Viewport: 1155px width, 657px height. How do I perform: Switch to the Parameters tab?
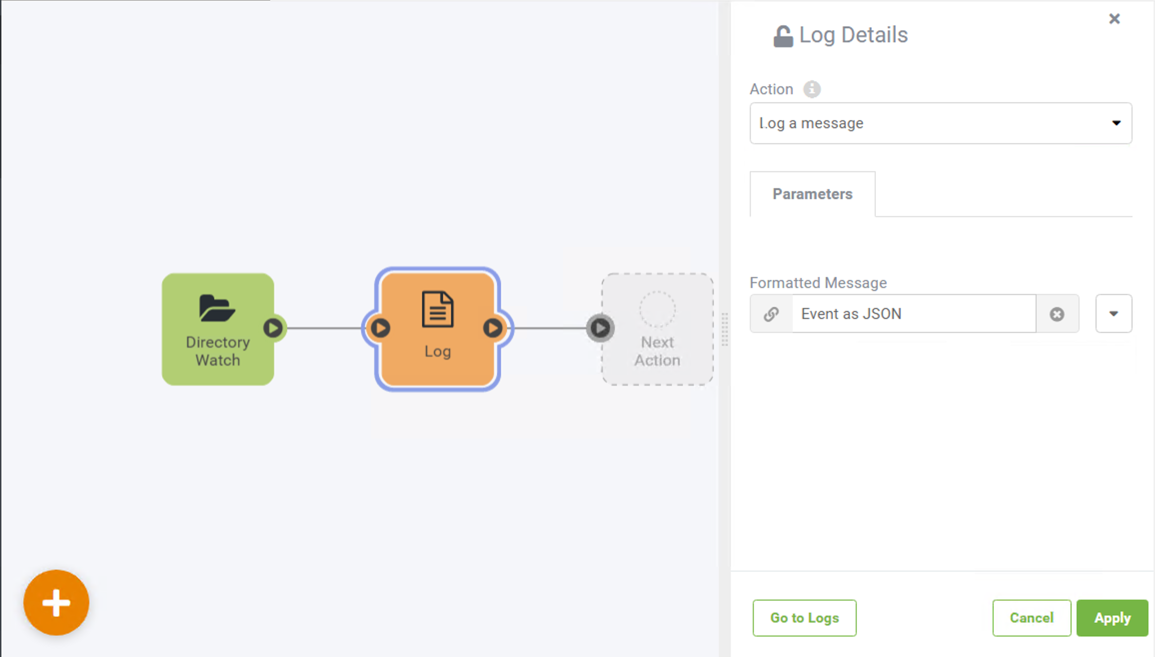tap(812, 194)
